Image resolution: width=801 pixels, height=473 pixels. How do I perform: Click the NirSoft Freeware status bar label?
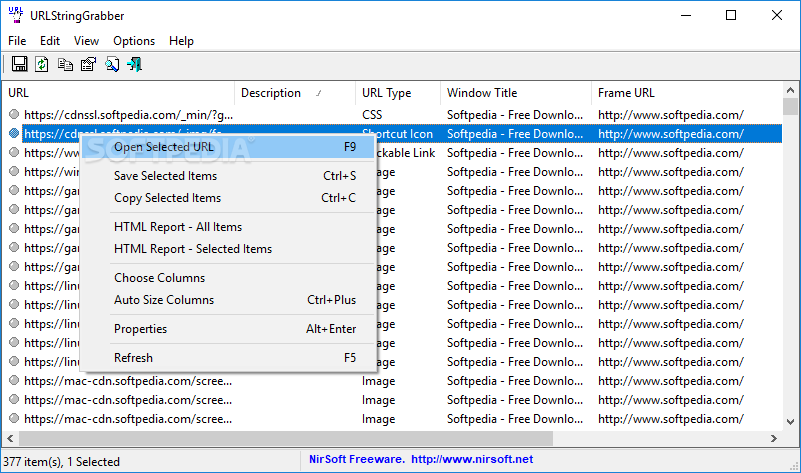[x=357, y=459]
